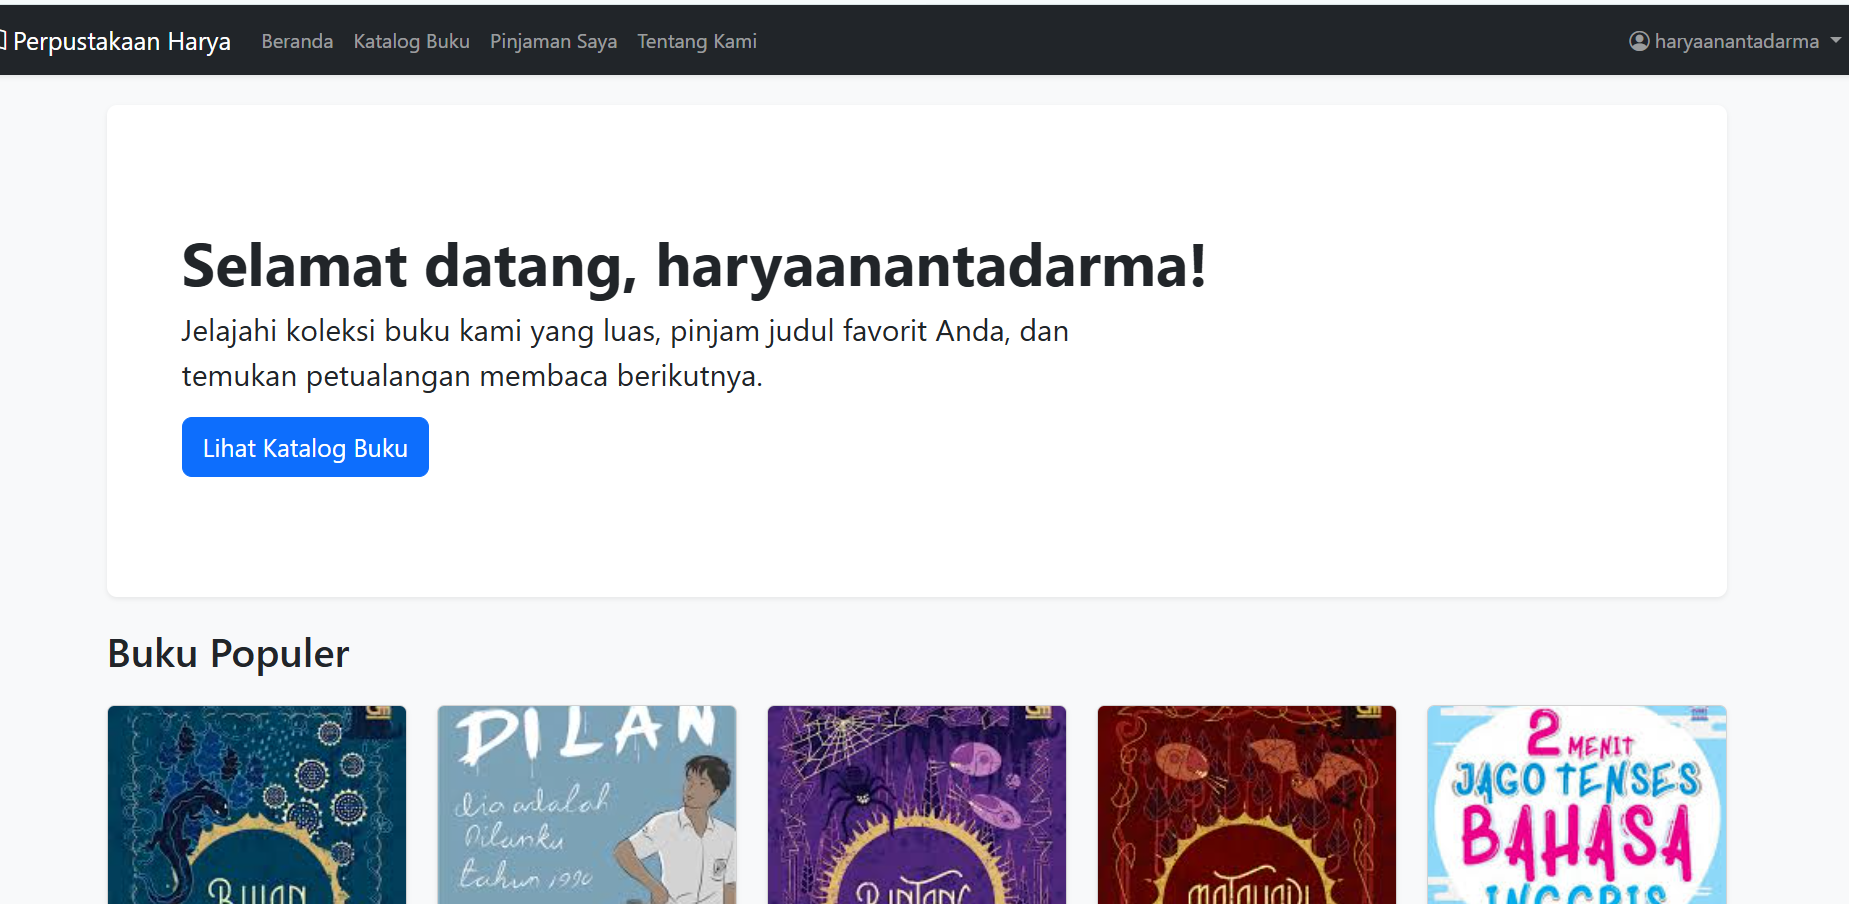Open the Matahari red book cover

pyautogui.click(x=1247, y=805)
